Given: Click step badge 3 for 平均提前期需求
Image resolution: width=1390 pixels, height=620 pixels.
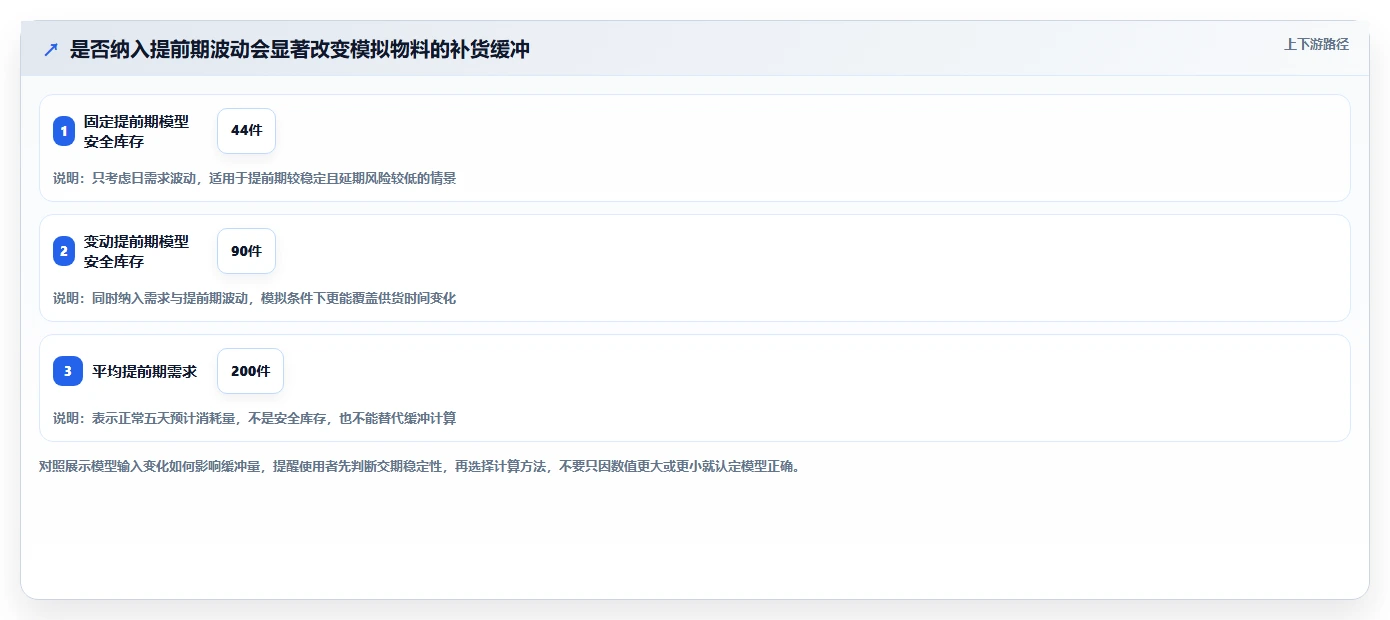Looking at the screenshot, I should pyautogui.click(x=68, y=371).
